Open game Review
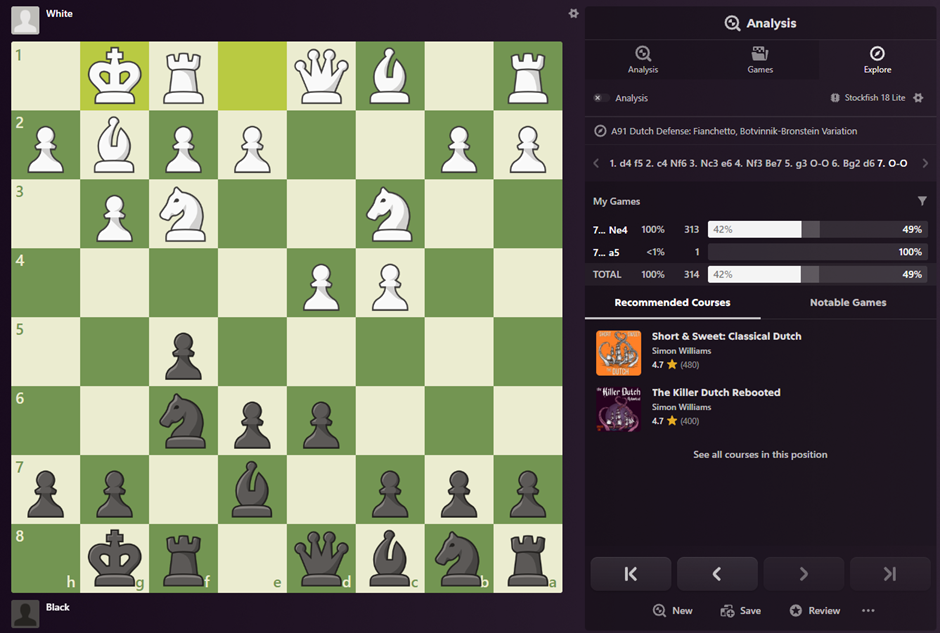The width and height of the screenshot is (940, 633). coord(815,610)
